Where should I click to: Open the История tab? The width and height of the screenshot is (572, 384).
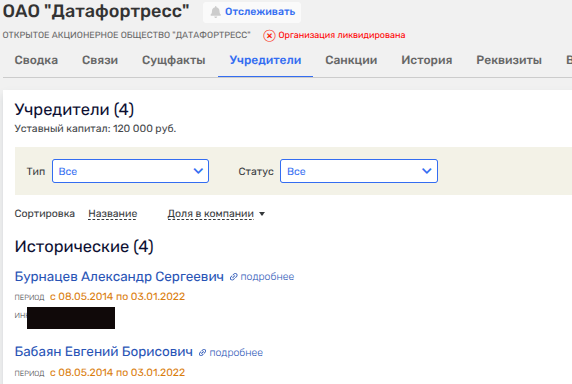pyautogui.click(x=427, y=60)
